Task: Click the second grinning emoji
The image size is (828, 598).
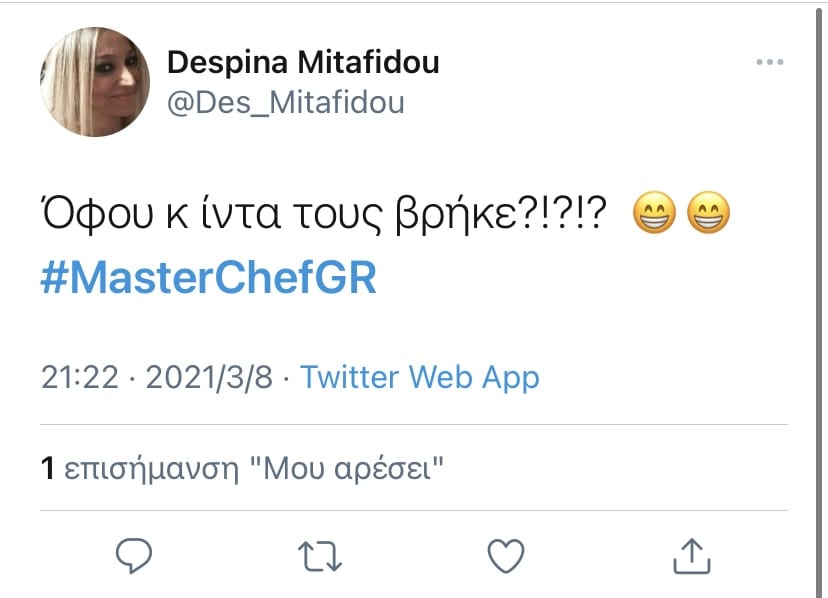Action: [706, 211]
